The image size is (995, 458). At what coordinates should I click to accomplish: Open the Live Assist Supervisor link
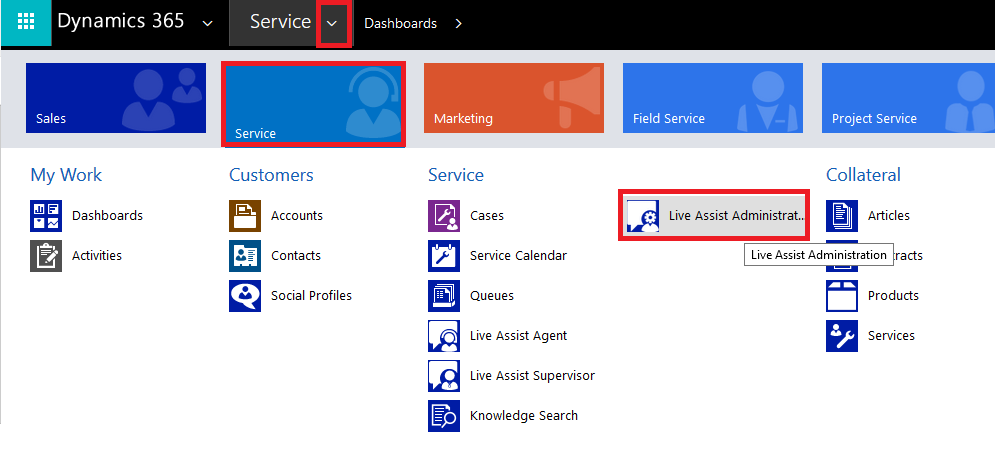(532, 376)
